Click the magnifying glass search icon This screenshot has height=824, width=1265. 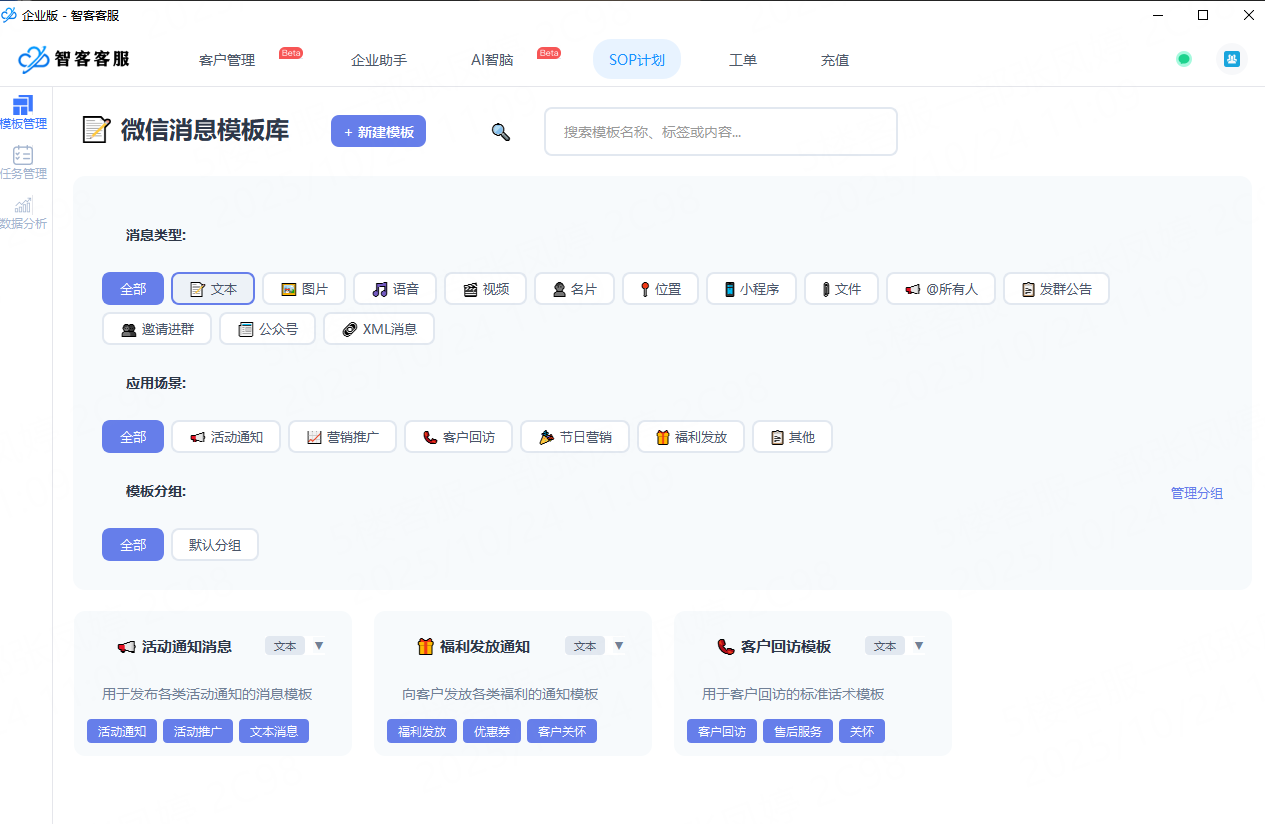(x=500, y=131)
